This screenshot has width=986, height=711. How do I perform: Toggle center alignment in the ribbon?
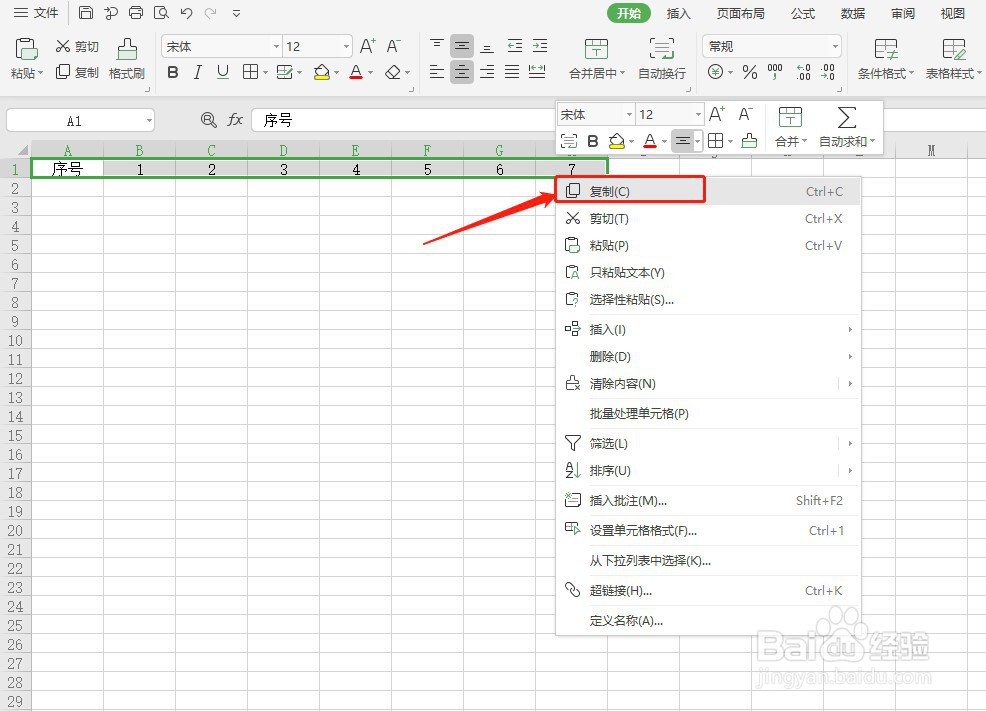(462, 72)
